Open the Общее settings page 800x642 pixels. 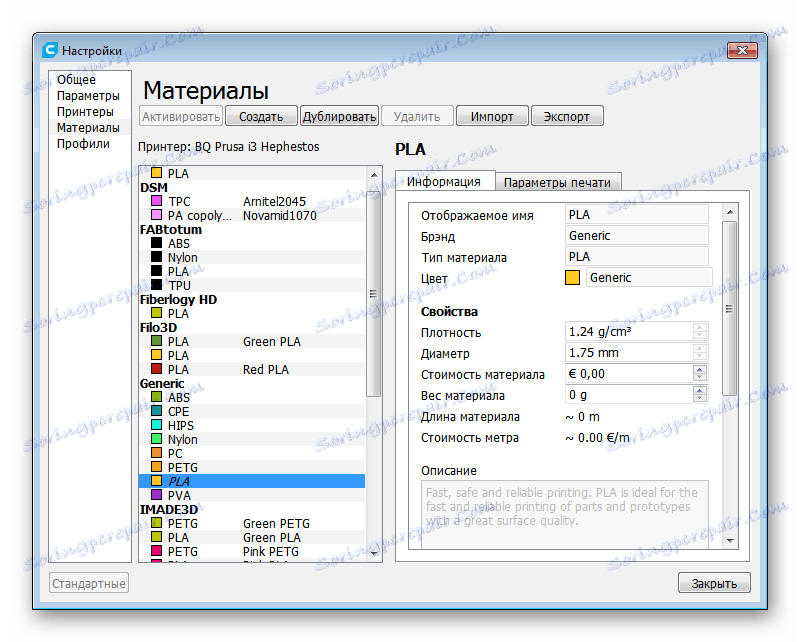76,80
